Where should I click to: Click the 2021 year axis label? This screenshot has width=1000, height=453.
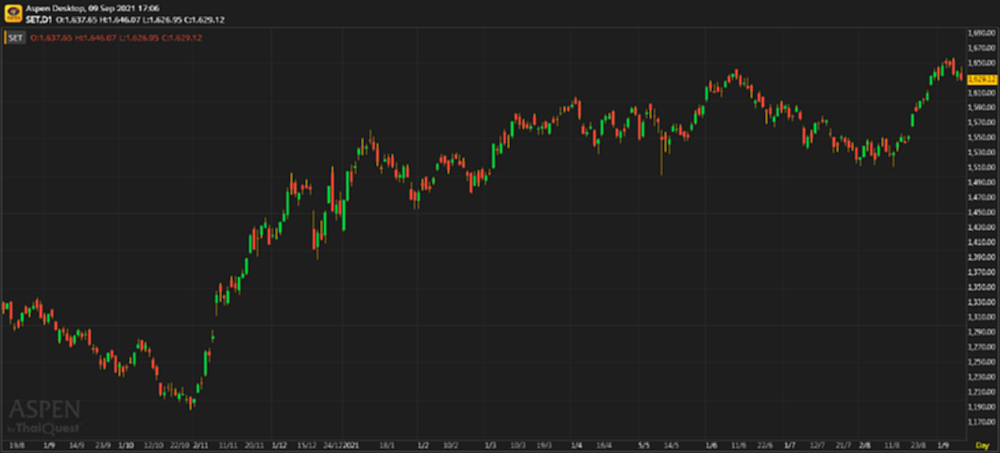(x=351, y=445)
